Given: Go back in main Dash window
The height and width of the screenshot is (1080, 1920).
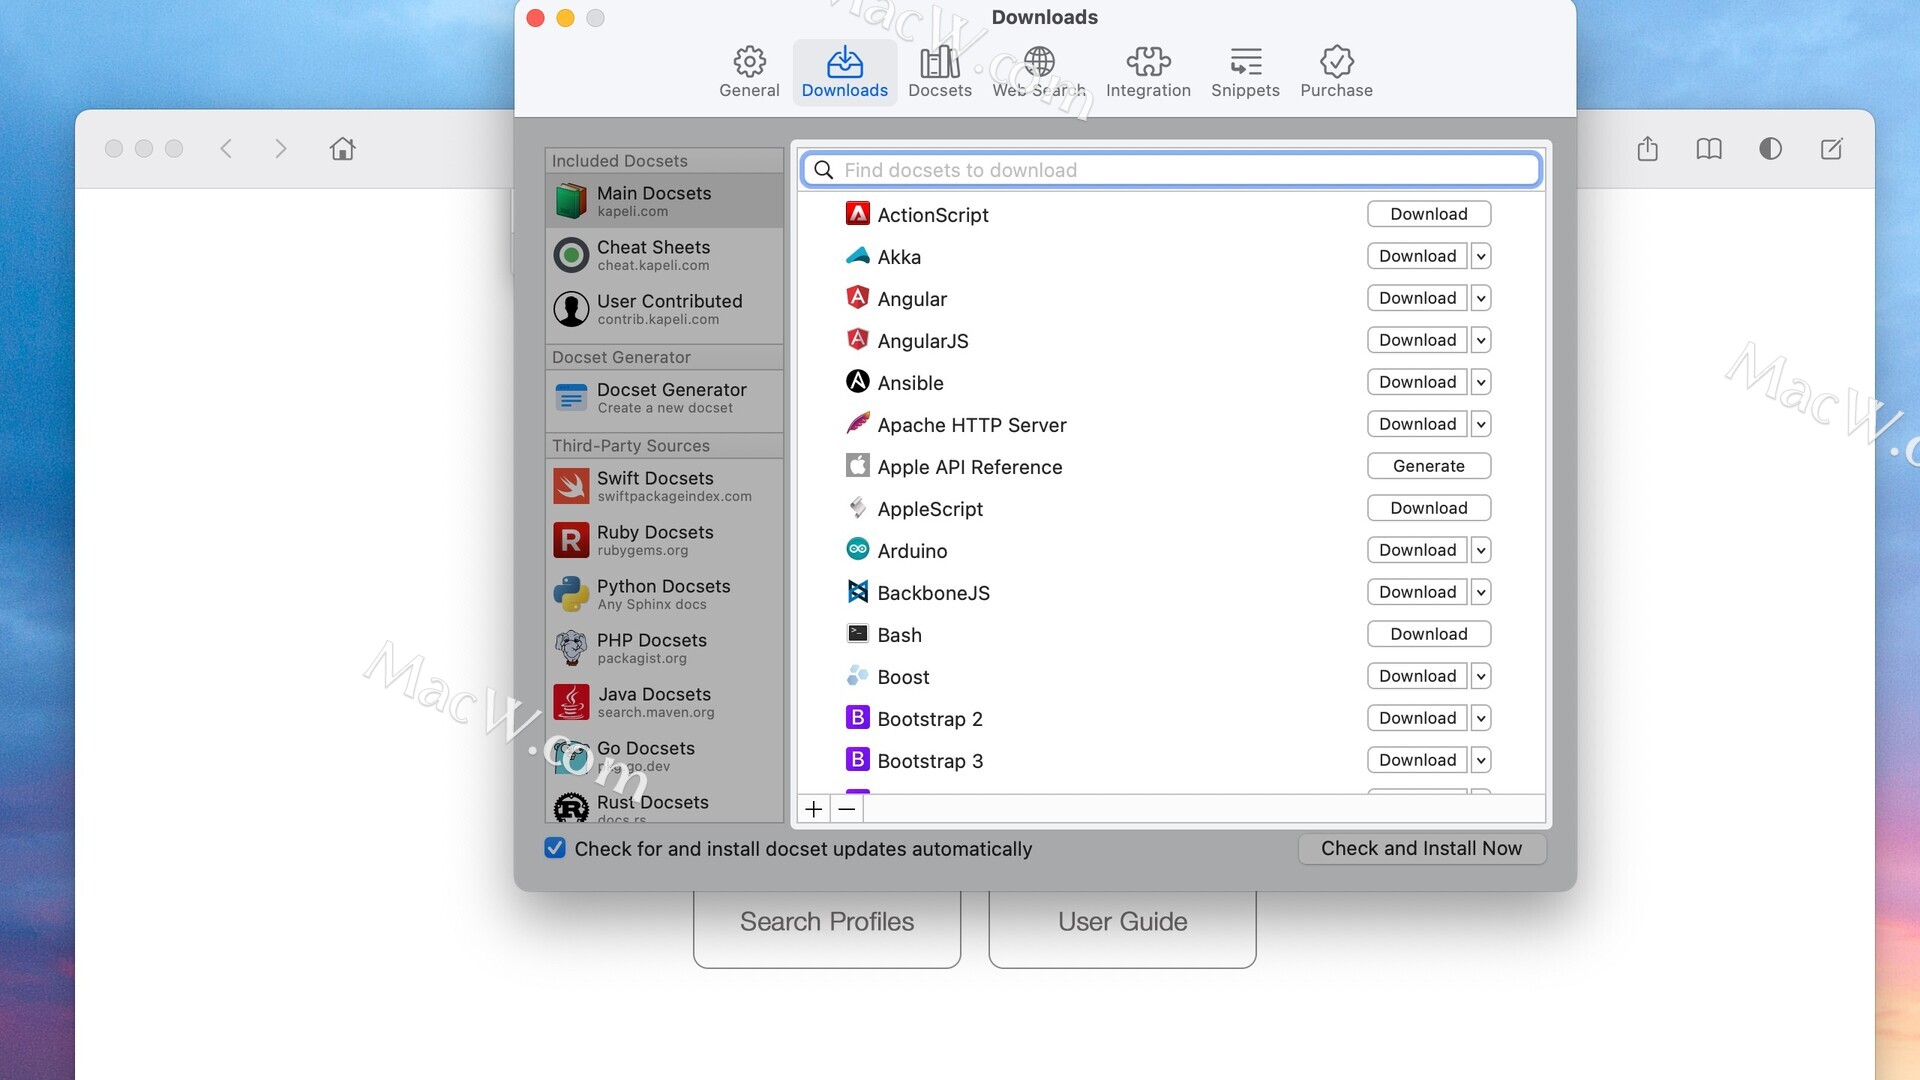Looking at the screenshot, I should (x=226, y=149).
